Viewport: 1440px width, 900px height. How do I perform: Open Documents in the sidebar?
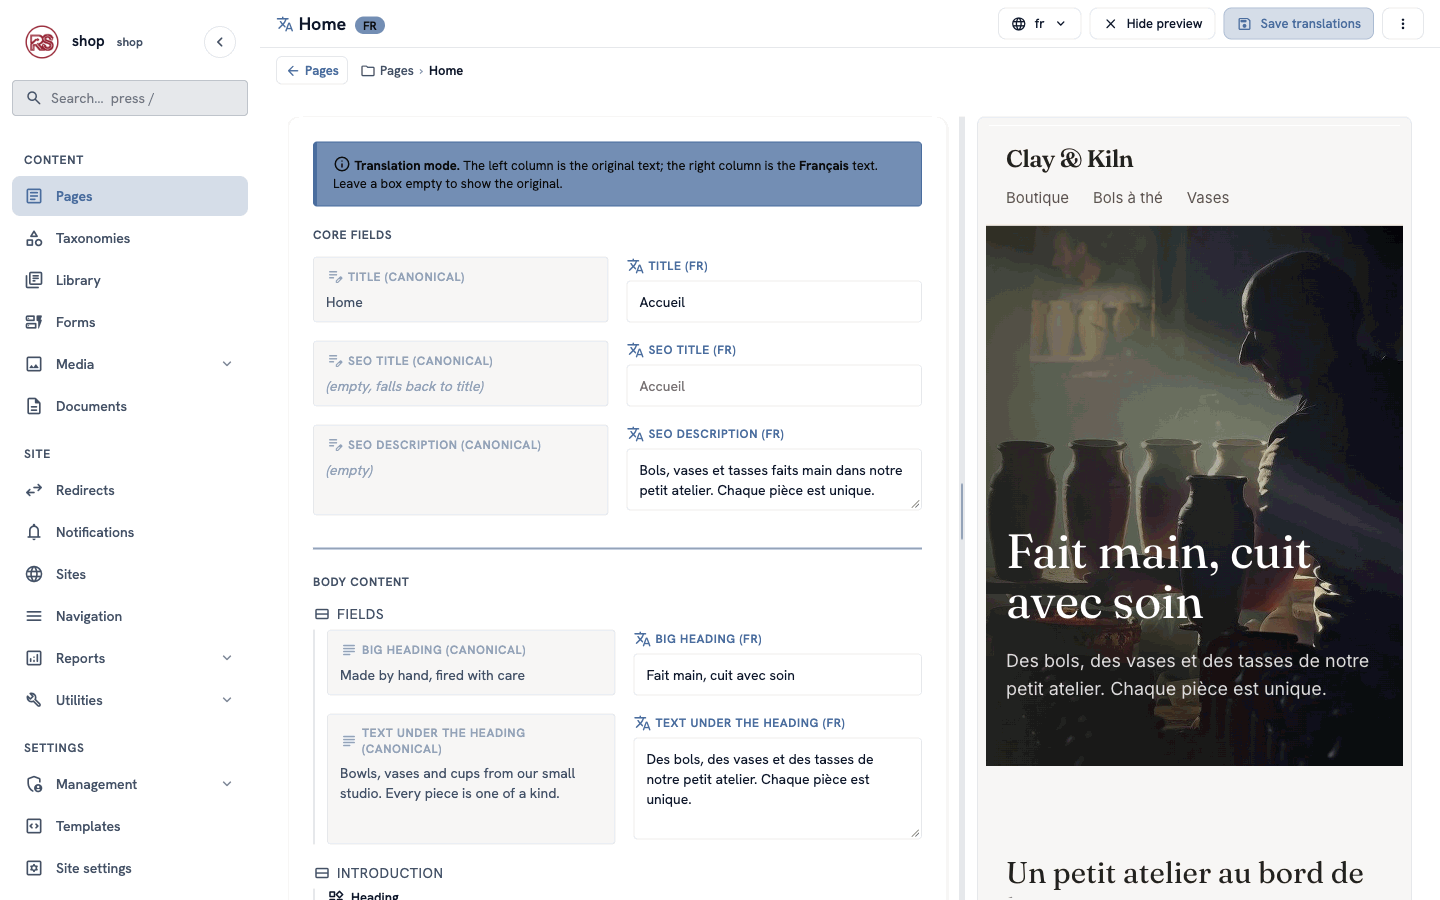(x=130, y=406)
